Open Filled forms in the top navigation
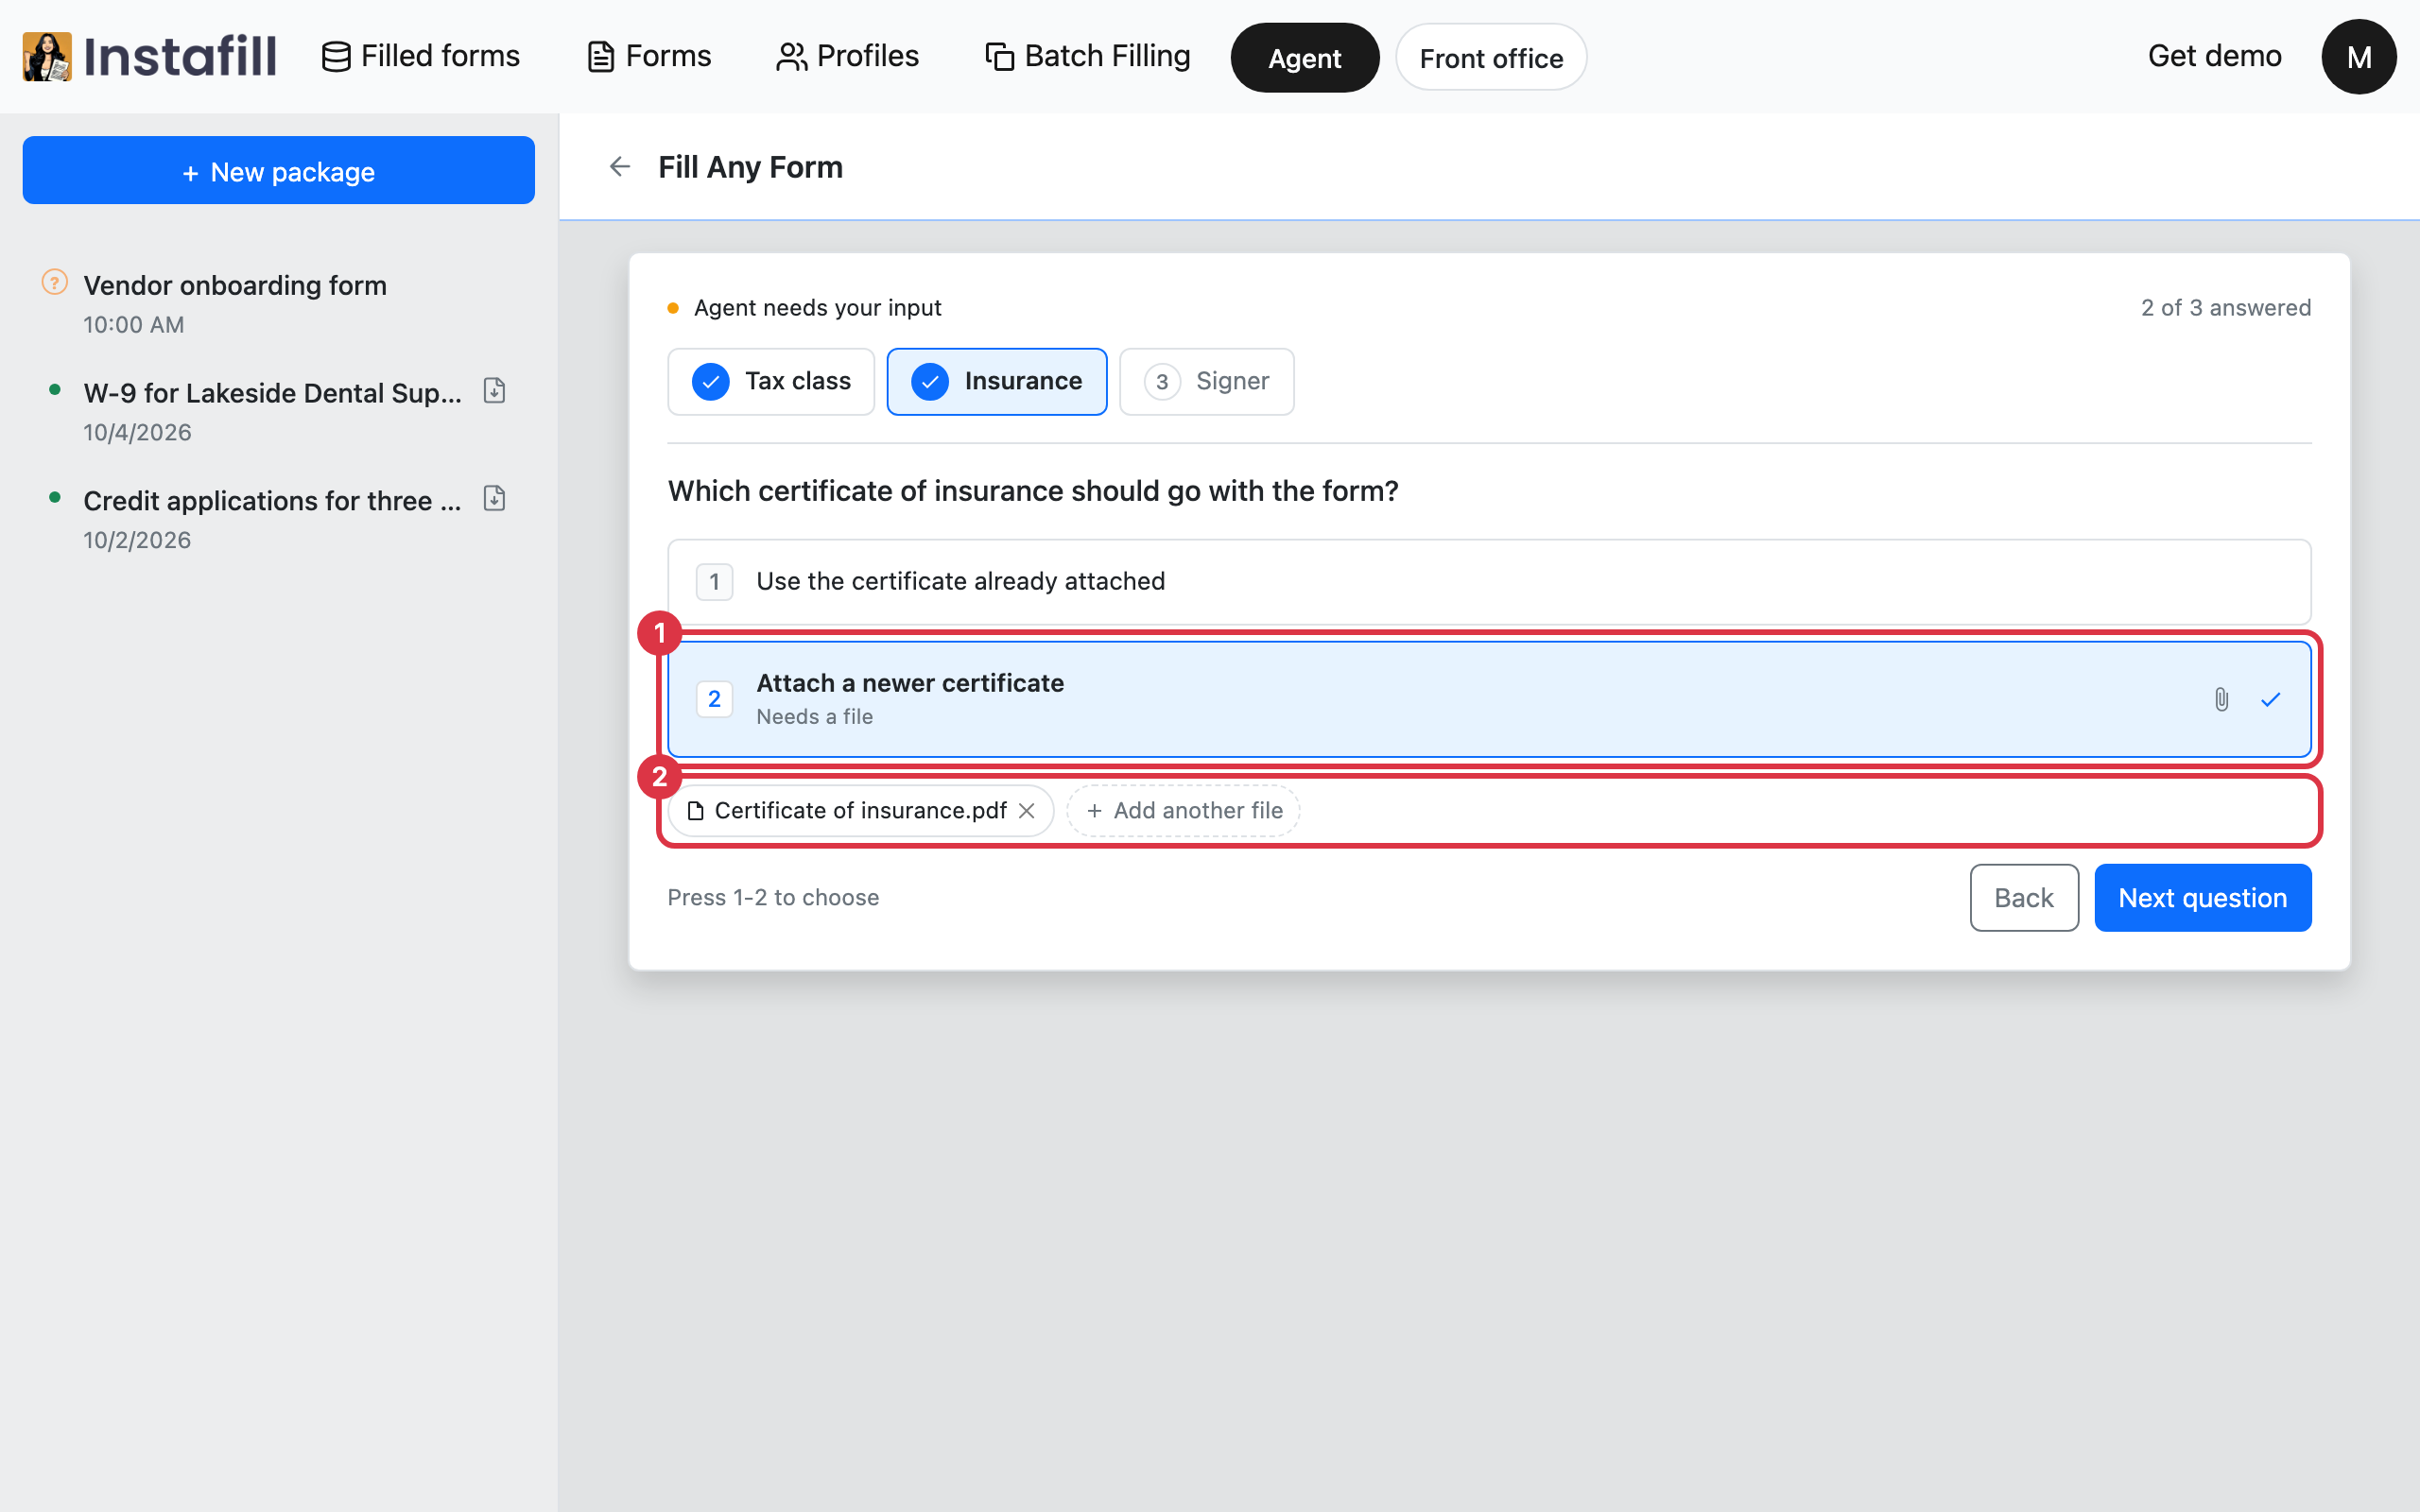 pos(420,56)
